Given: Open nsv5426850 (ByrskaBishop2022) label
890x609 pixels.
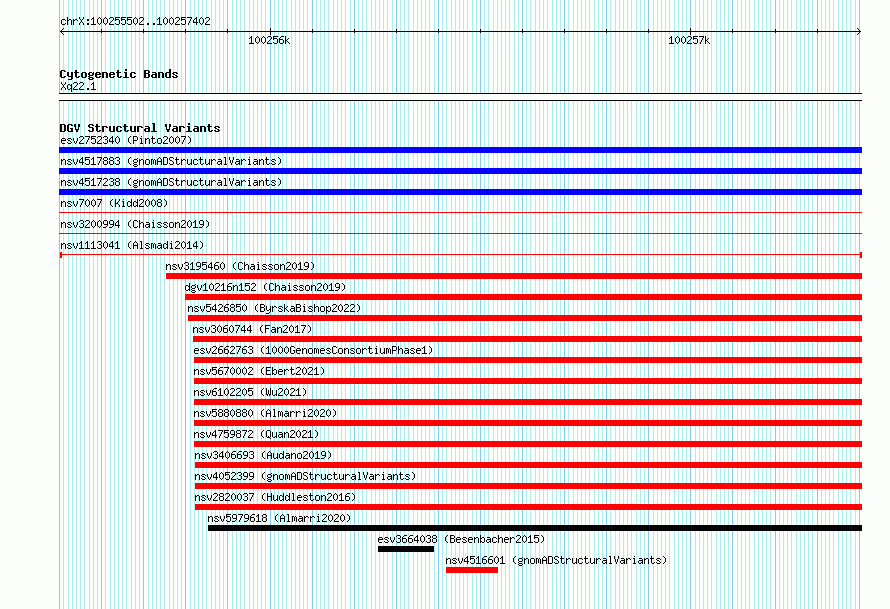Looking at the screenshot, I should 274,308.
